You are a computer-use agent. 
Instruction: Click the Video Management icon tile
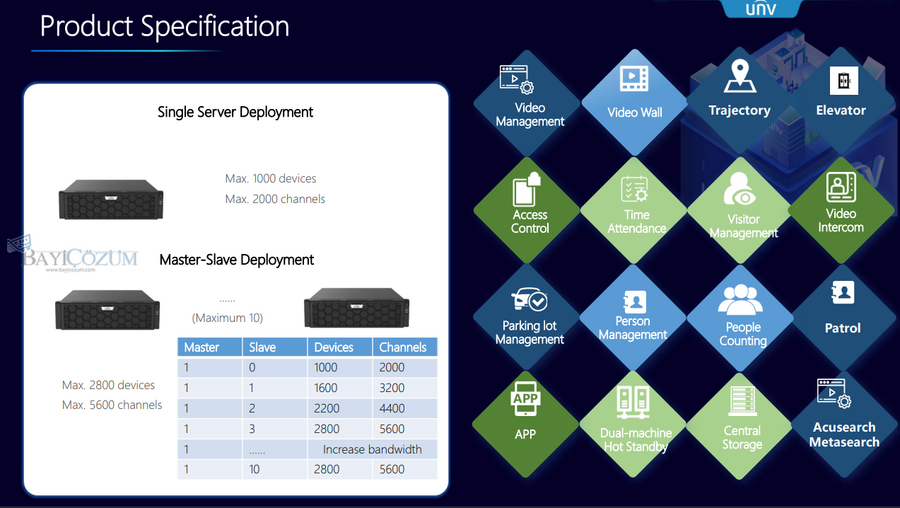click(529, 98)
